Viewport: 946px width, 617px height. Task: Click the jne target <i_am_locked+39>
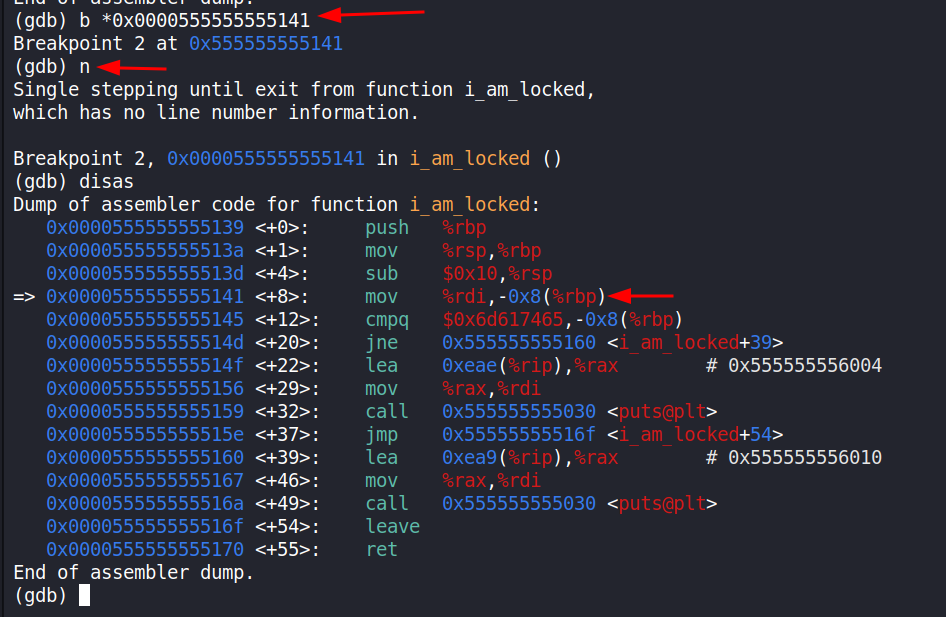(x=696, y=342)
